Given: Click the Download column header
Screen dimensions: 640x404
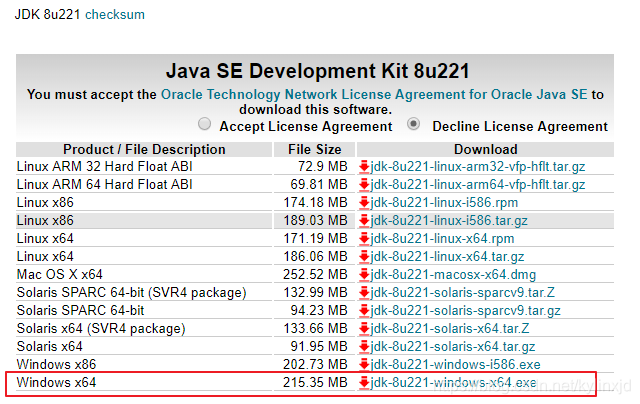Looking at the screenshot, I should click(x=486, y=149).
